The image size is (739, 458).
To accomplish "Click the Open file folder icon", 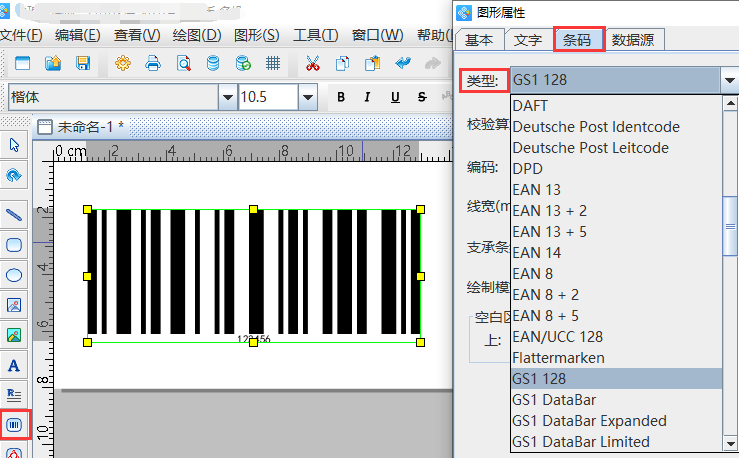I will tap(53, 63).
